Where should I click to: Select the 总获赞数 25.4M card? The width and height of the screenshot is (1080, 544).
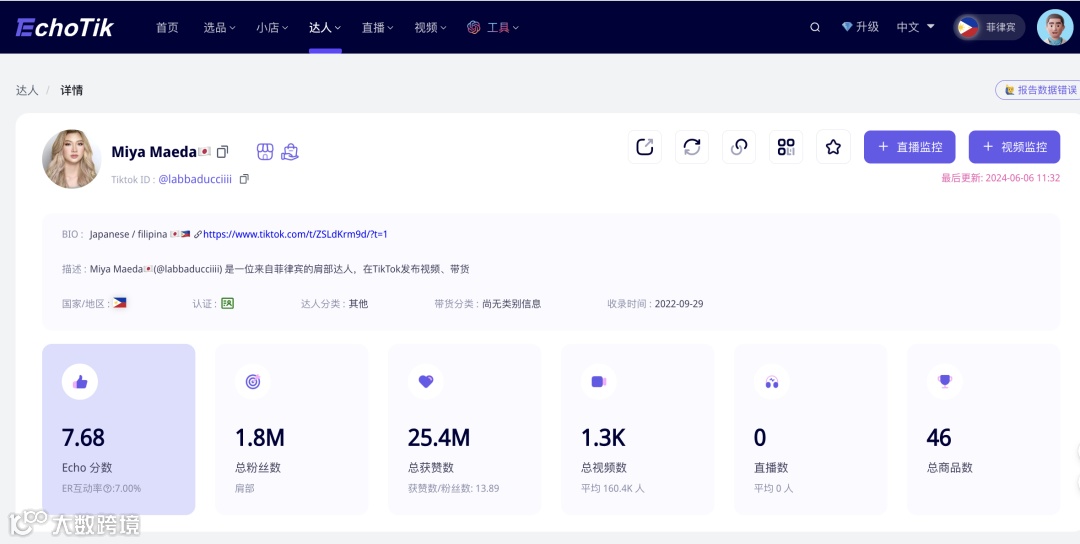point(464,429)
